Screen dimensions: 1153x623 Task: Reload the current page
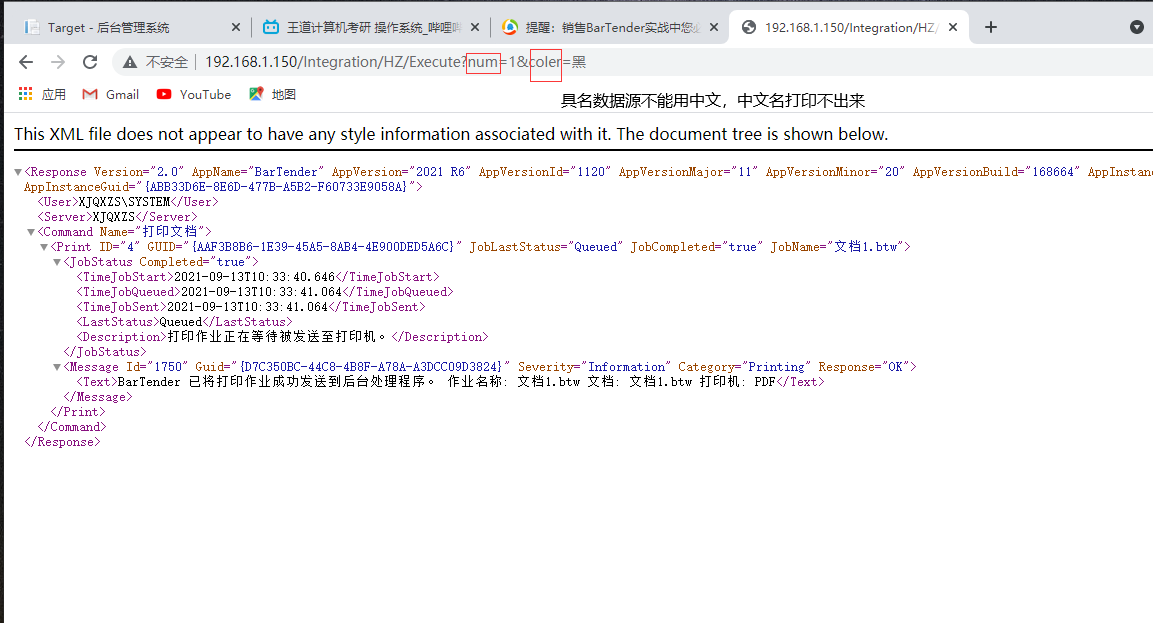(x=90, y=62)
